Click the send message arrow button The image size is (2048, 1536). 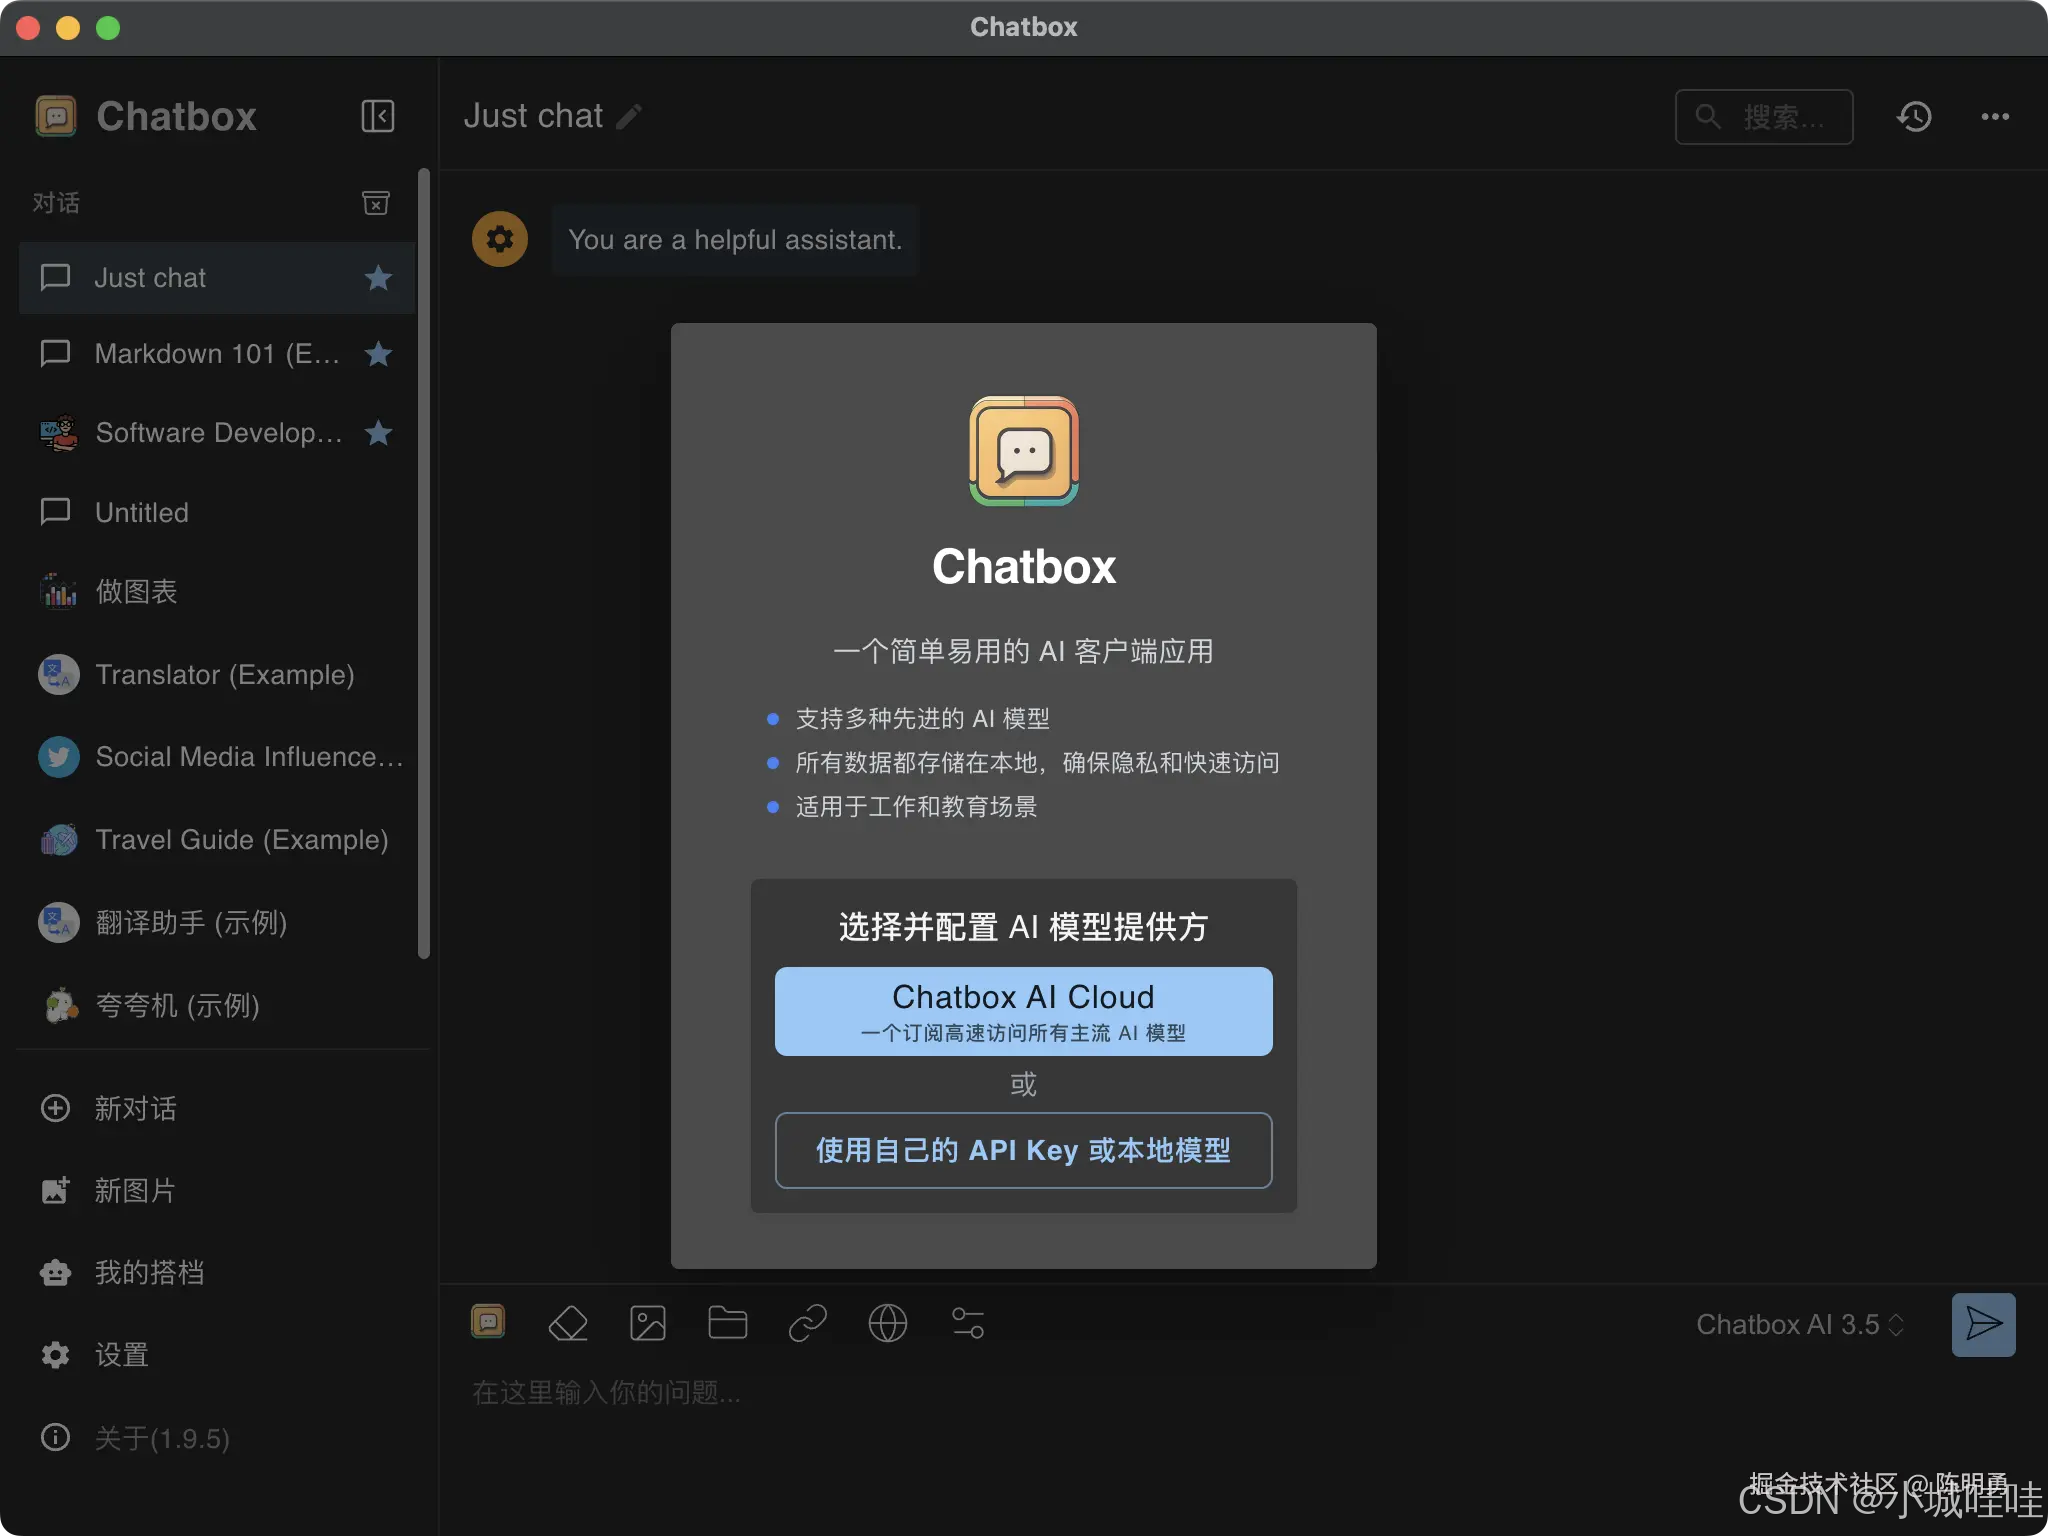1983,1324
